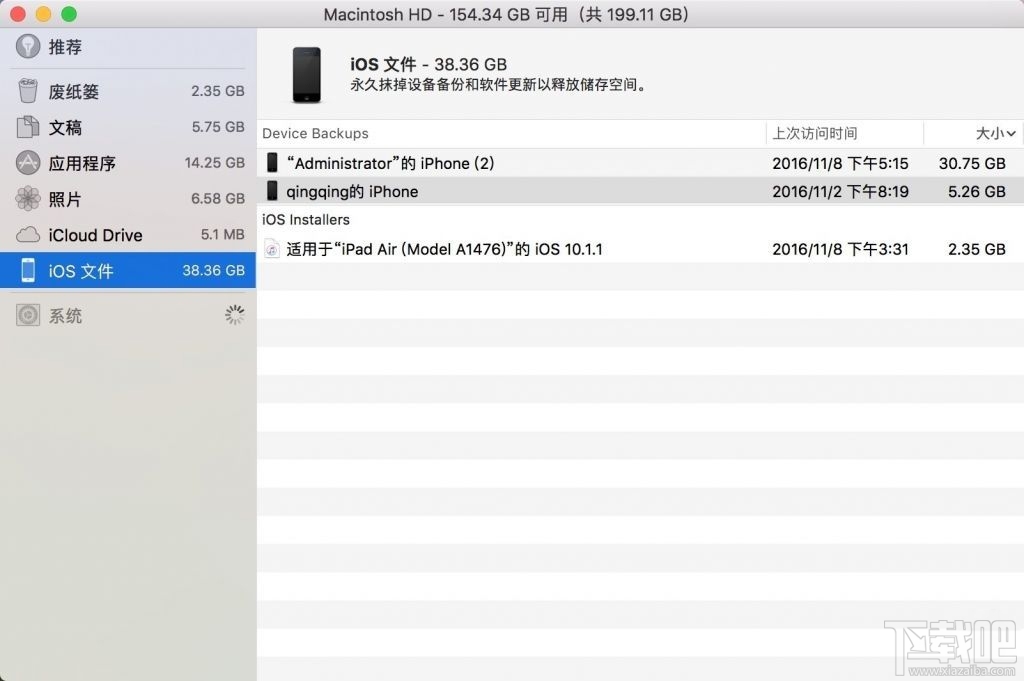Select the 推荐 sidebar item
The height and width of the screenshot is (681, 1024).
[x=60, y=46]
